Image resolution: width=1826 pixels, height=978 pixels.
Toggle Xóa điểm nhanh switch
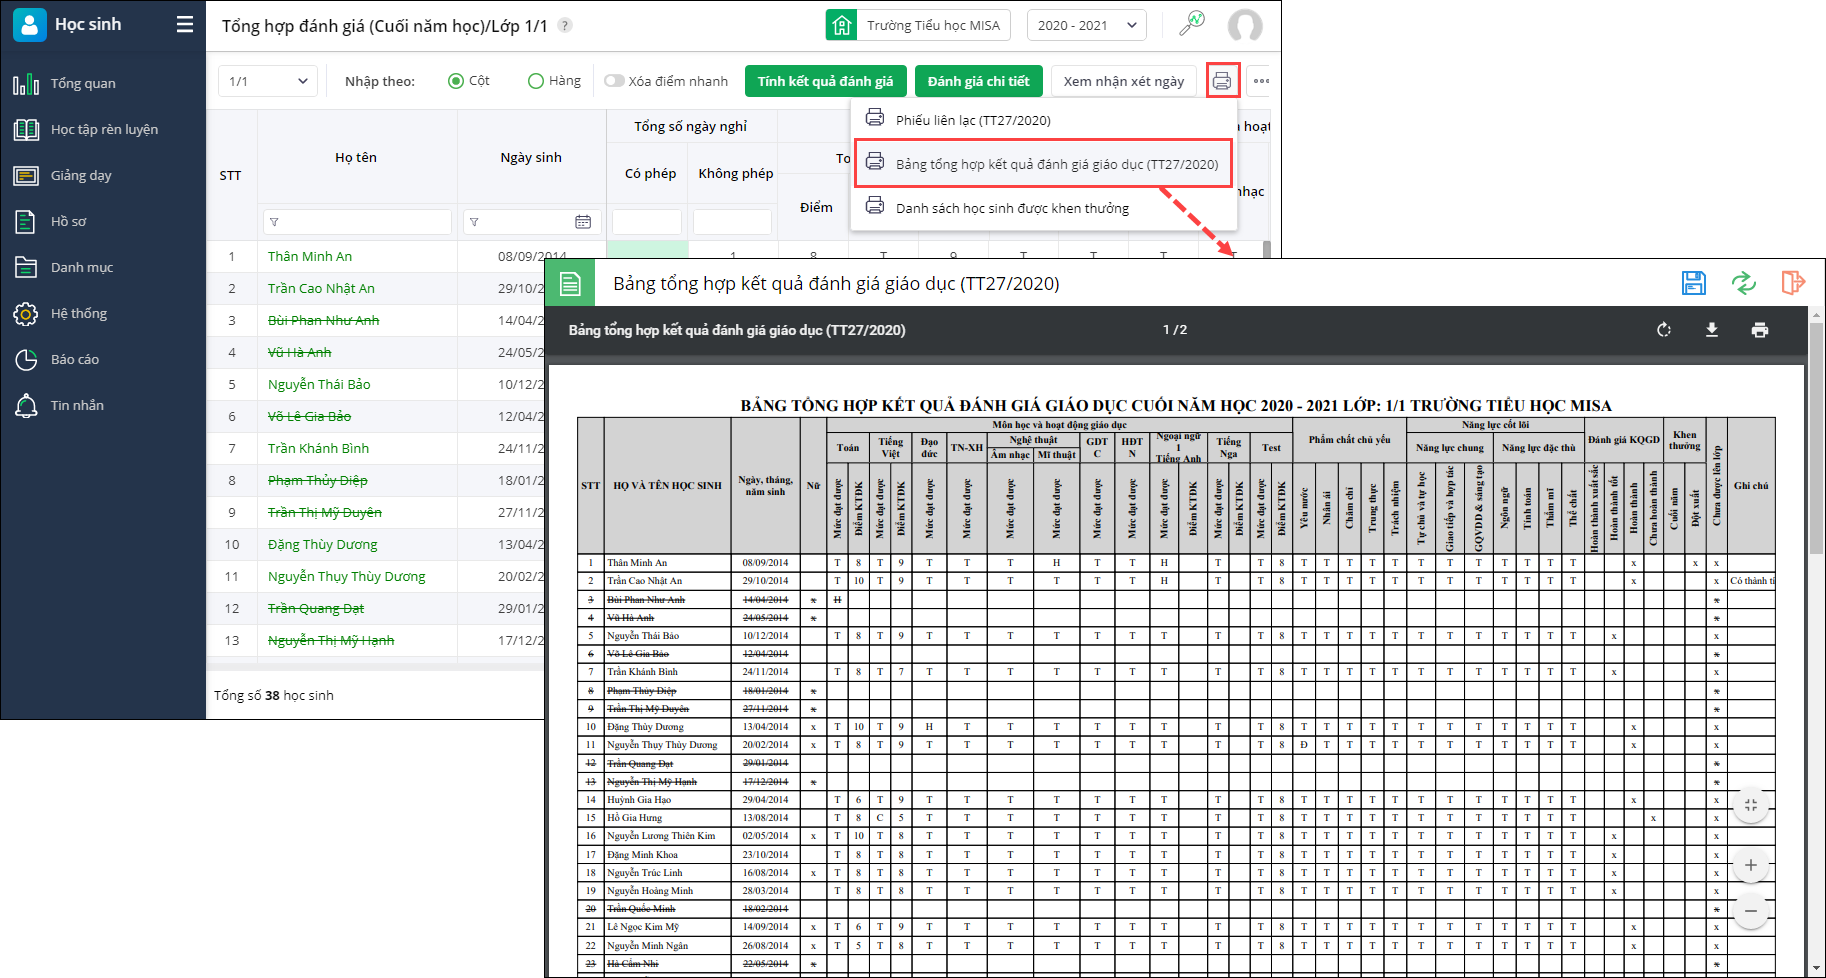click(x=614, y=81)
